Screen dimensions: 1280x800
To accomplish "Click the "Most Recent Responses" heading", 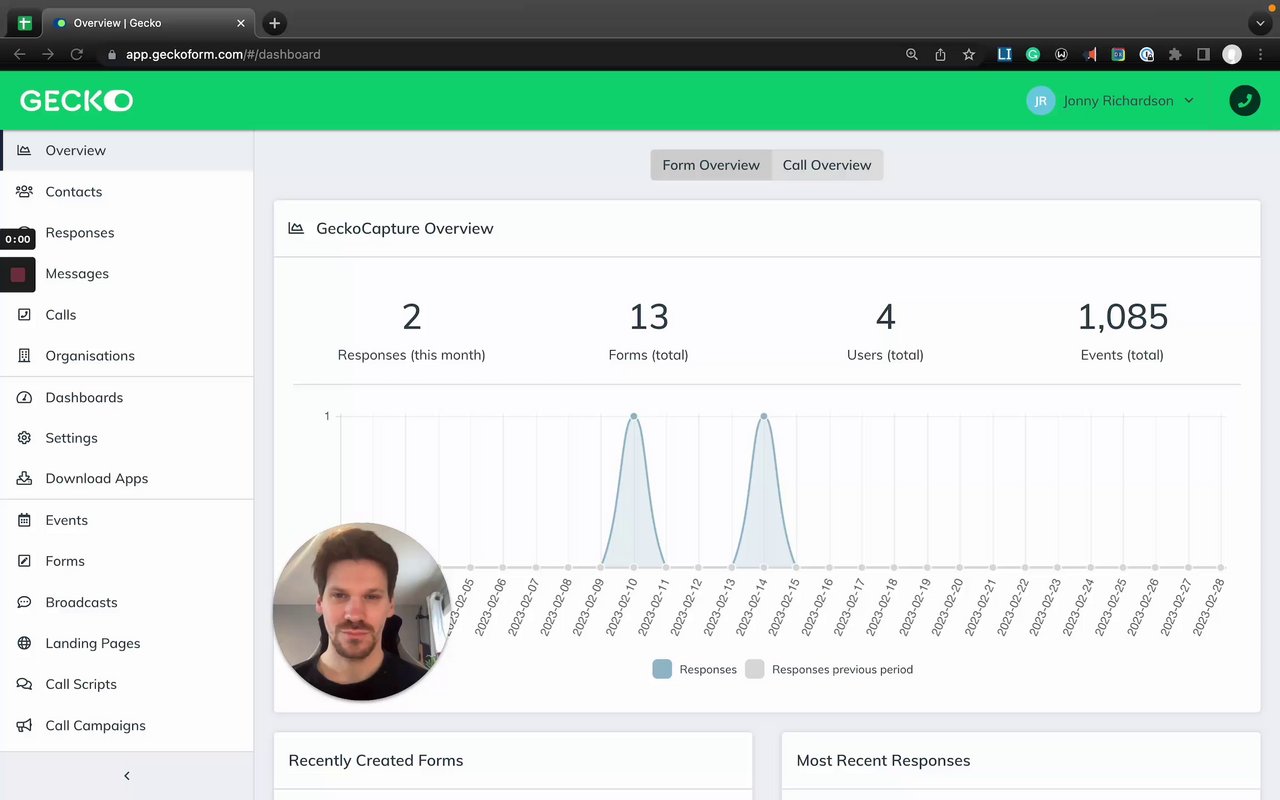I will tap(883, 760).
